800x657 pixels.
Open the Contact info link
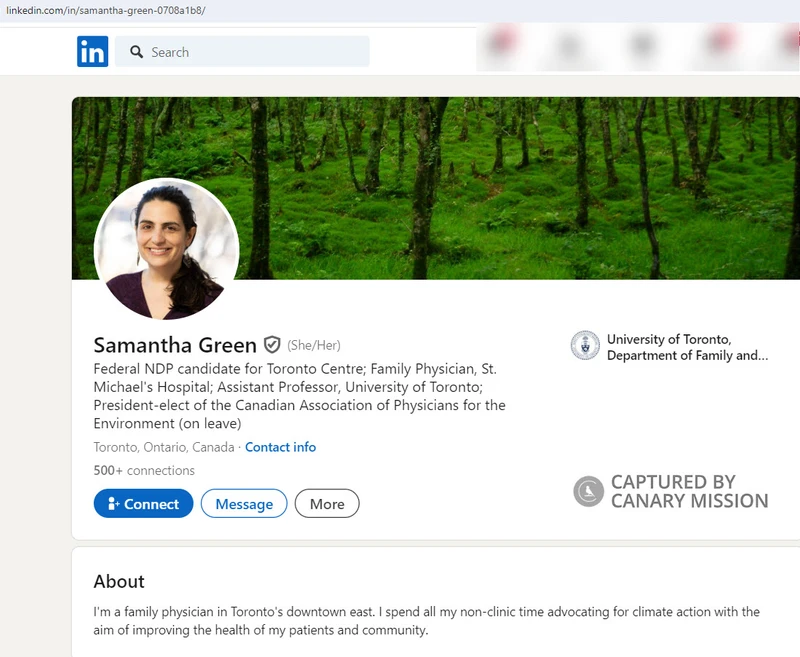(280, 447)
